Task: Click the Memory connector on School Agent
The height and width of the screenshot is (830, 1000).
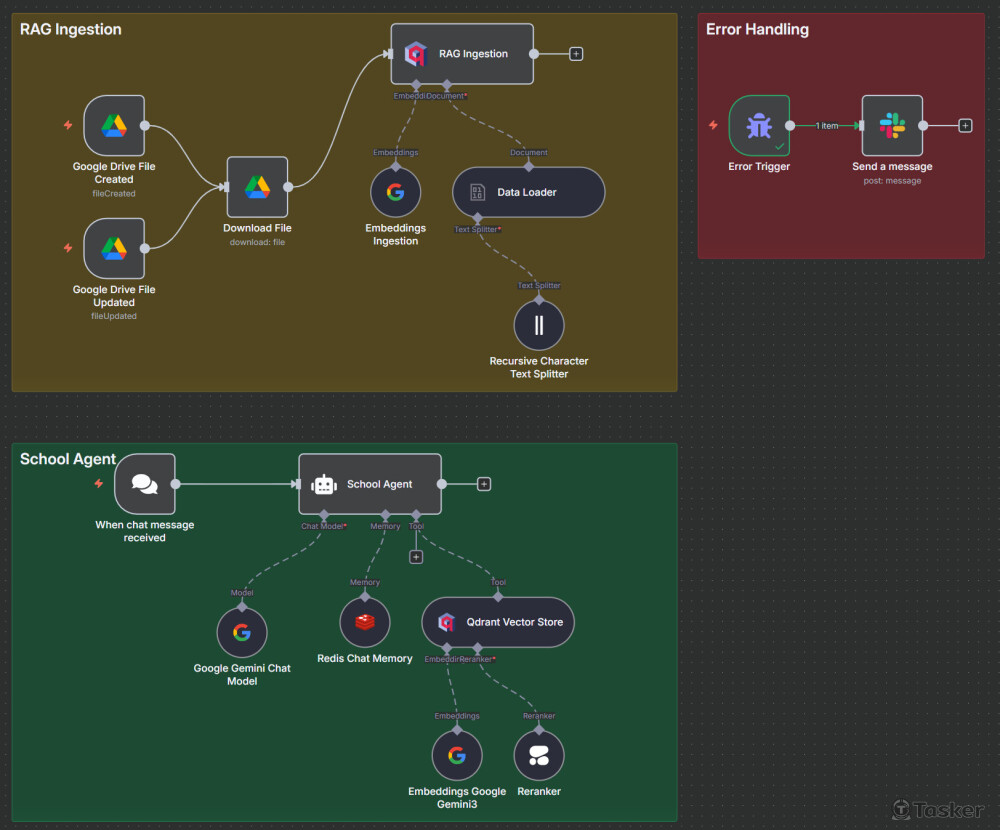Action: point(385,515)
